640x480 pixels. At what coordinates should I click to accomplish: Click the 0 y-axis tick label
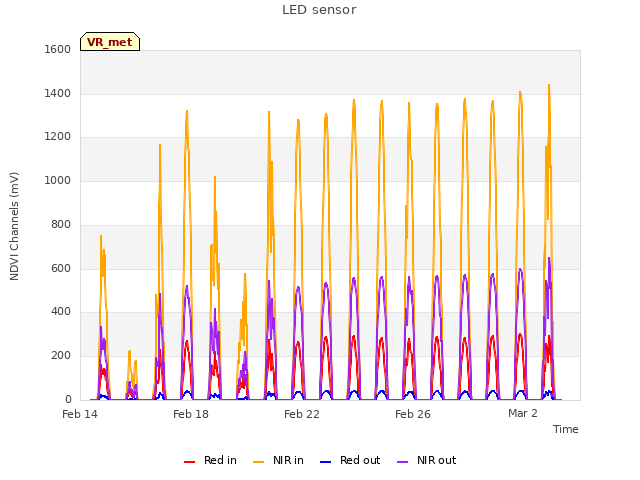click(68, 399)
